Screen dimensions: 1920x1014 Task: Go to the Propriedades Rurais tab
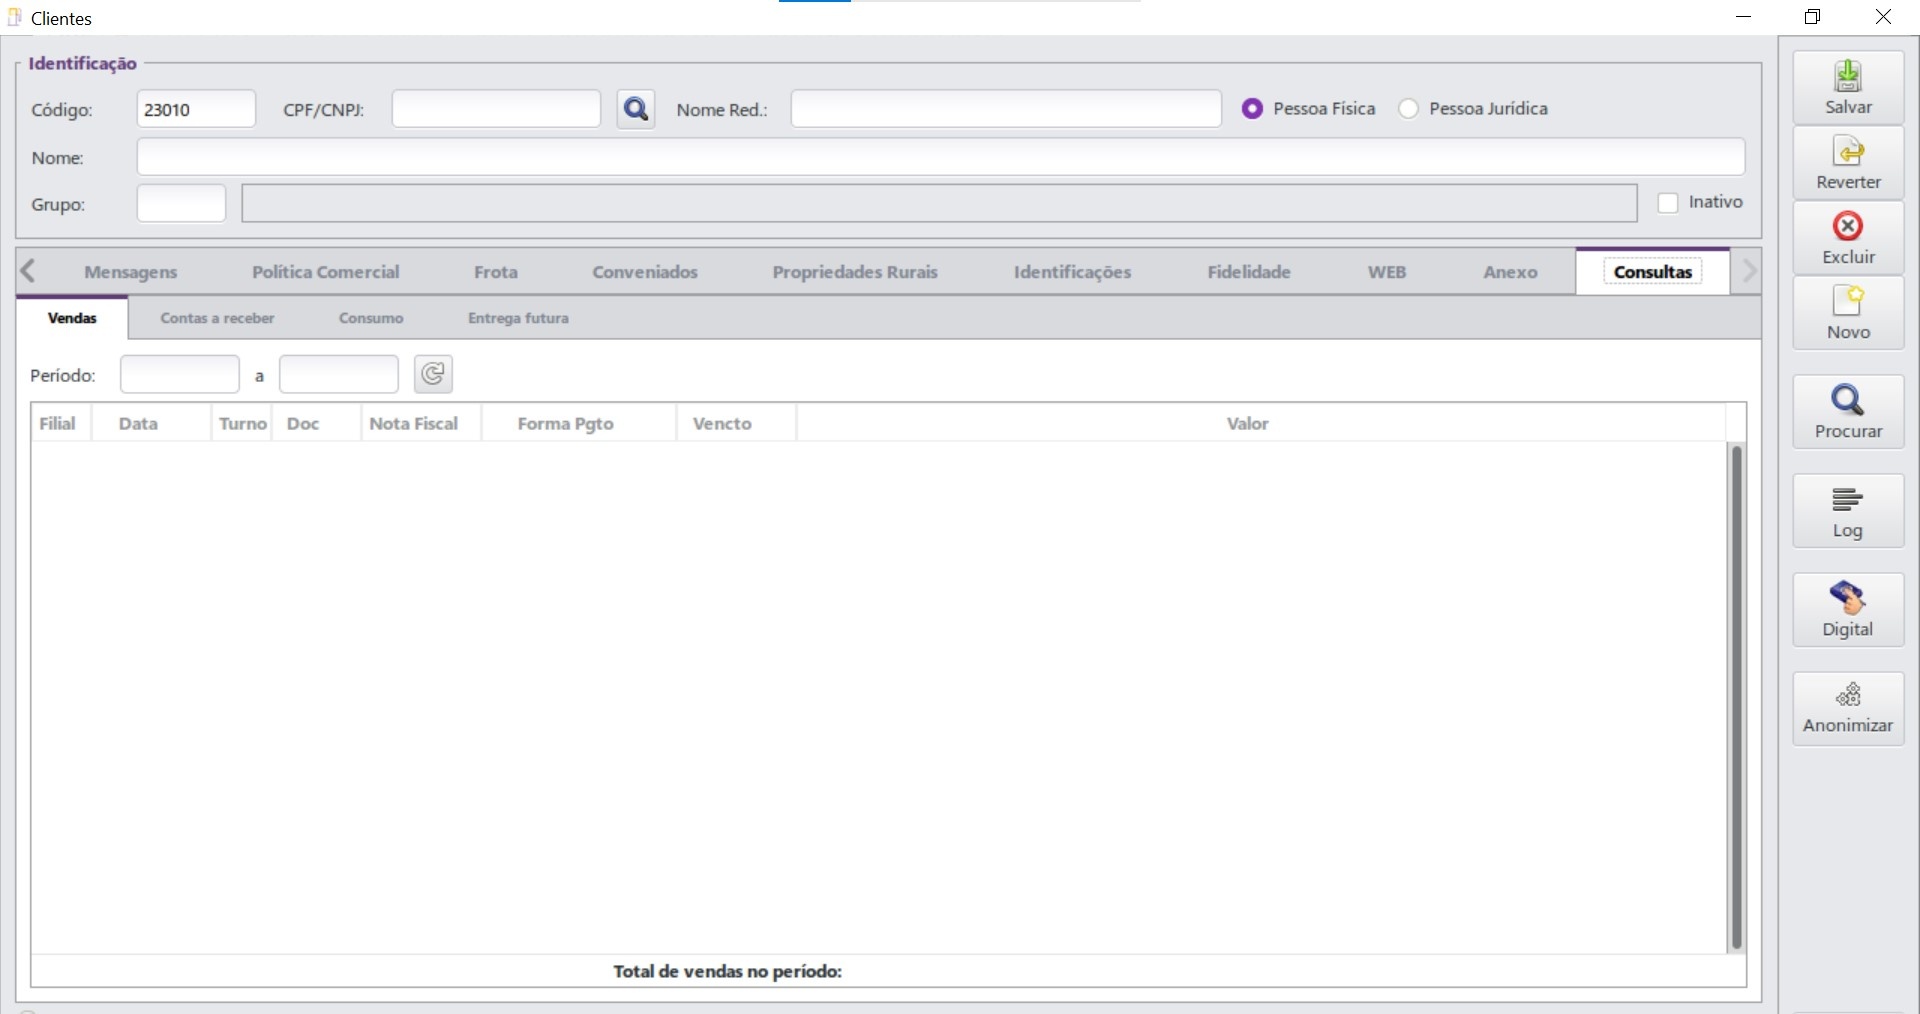(x=855, y=272)
